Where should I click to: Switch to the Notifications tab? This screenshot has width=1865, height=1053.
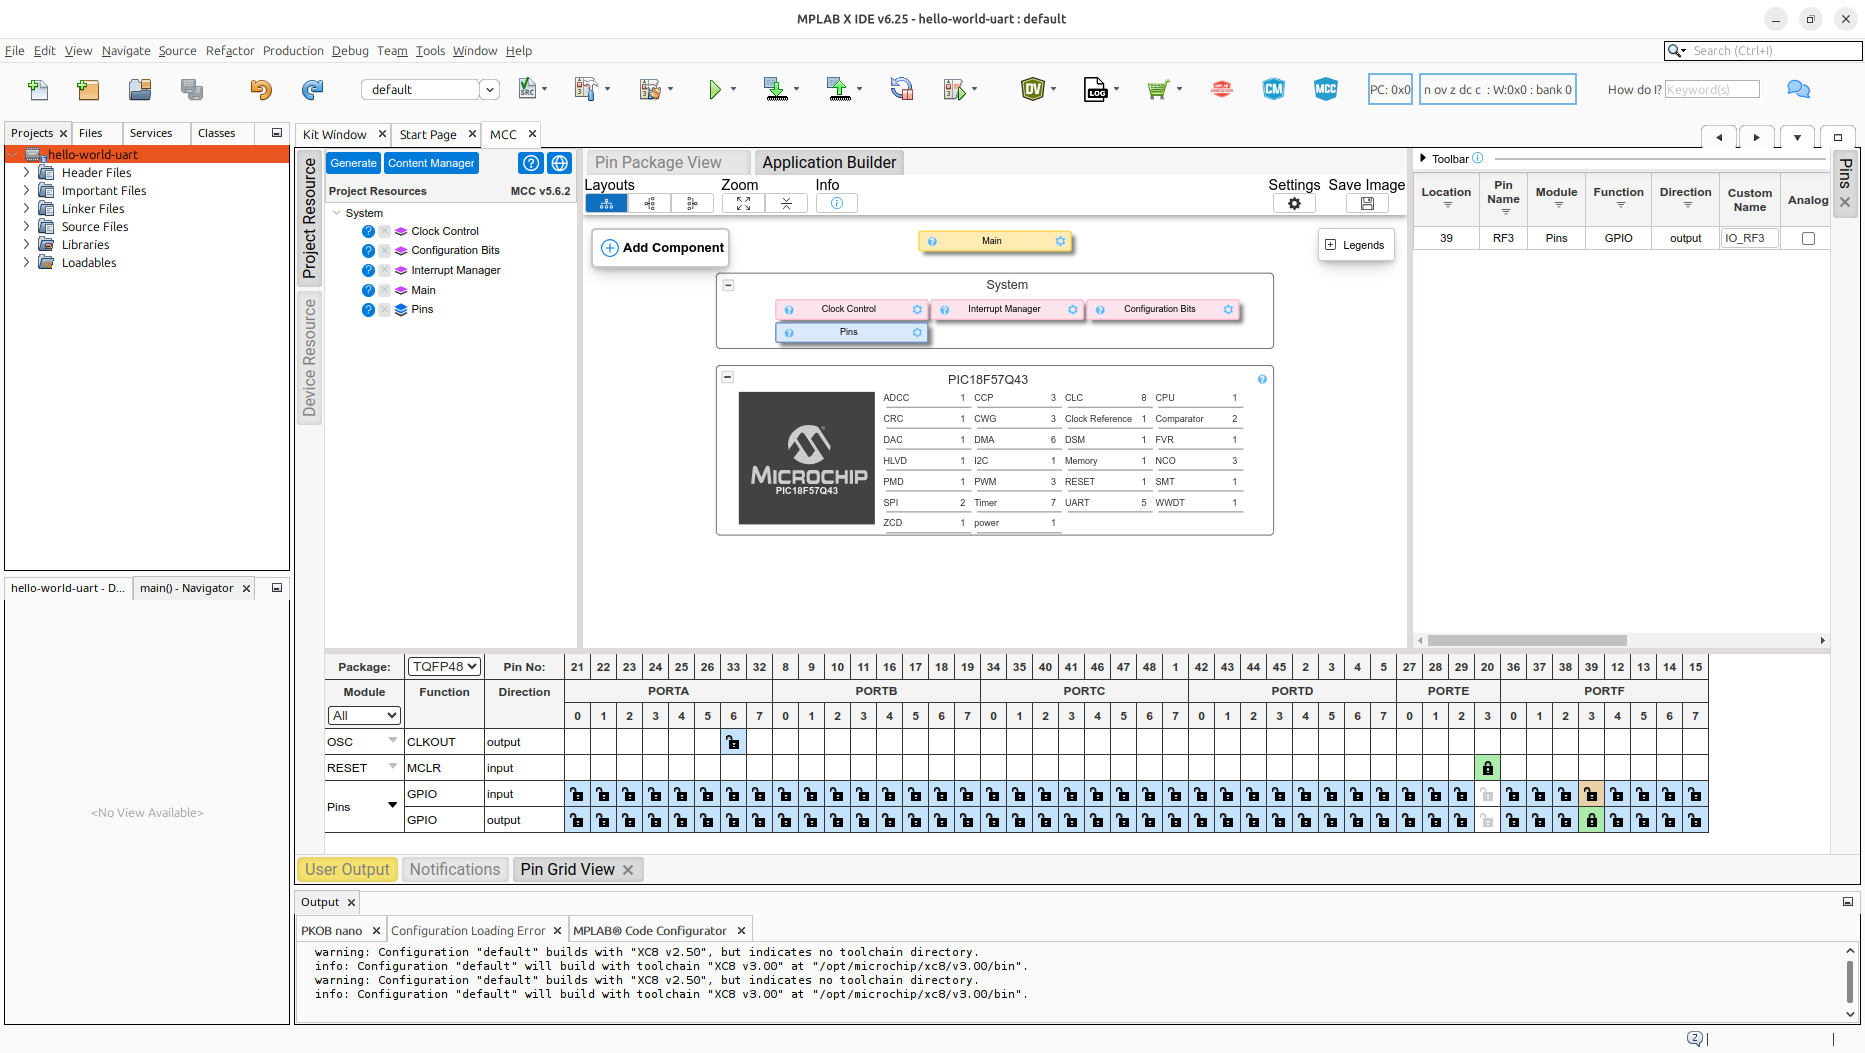tap(455, 870)
